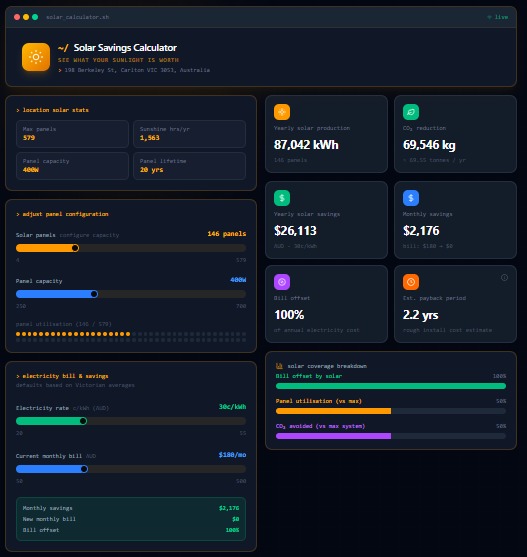Click the Bill offset row in summary box

tap(131, 530)
